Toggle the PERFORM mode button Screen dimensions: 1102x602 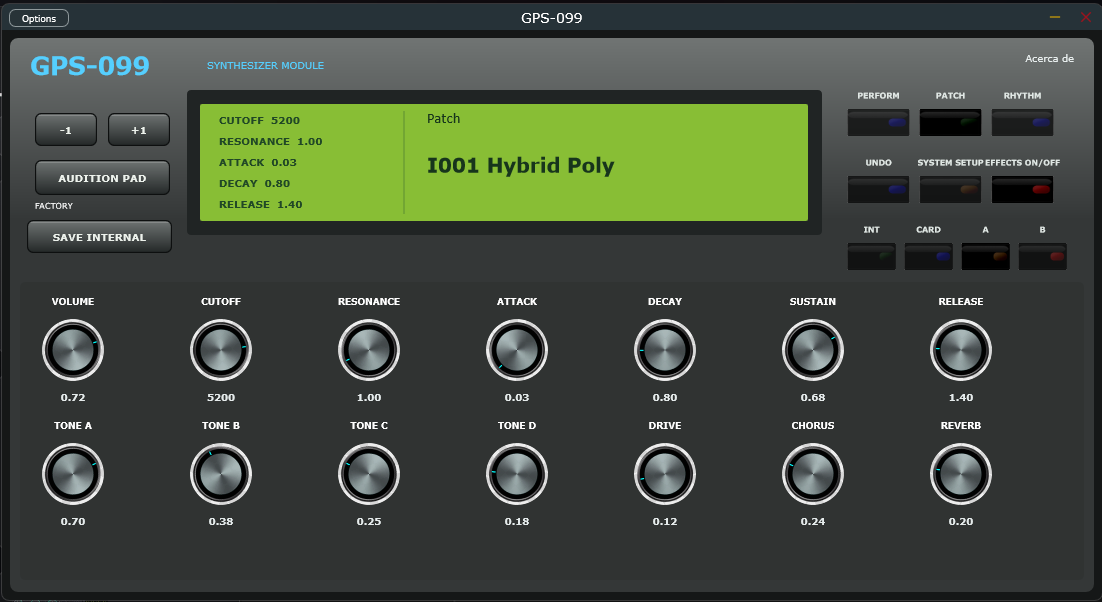[x=879, y=122]
